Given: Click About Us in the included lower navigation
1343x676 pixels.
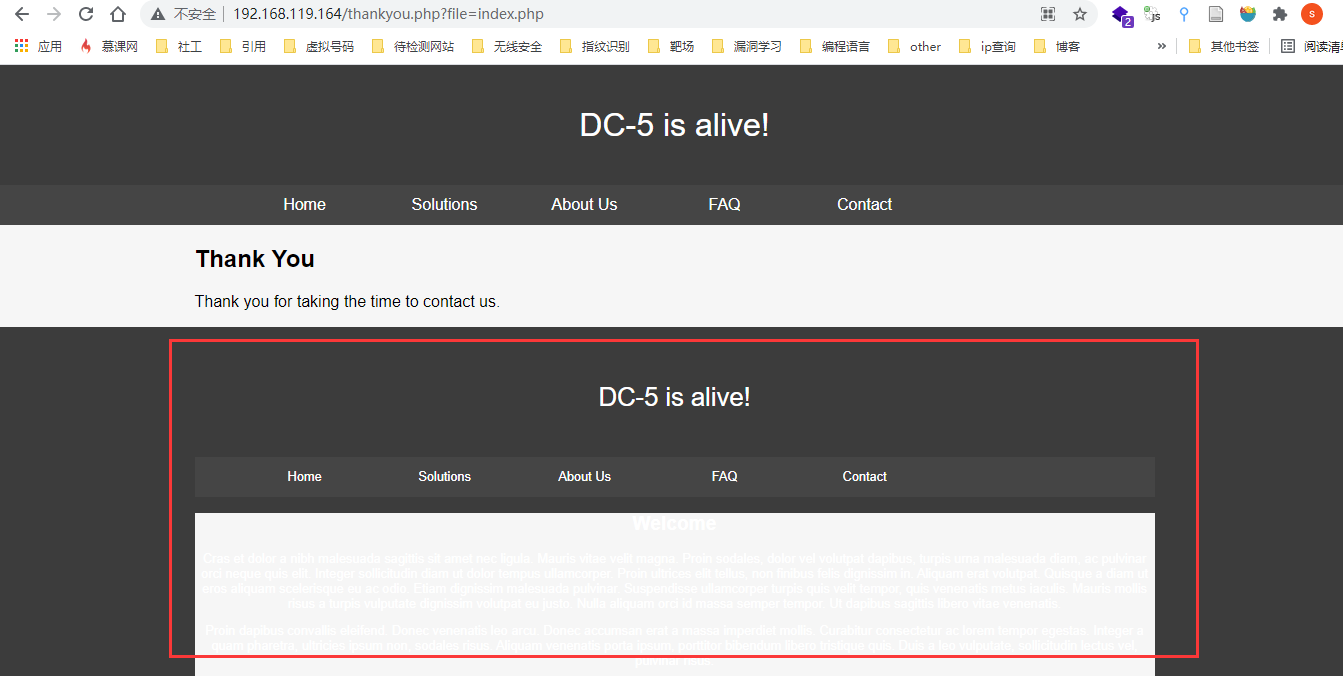Looking at the screenshot, I should [x=584, y=476].
